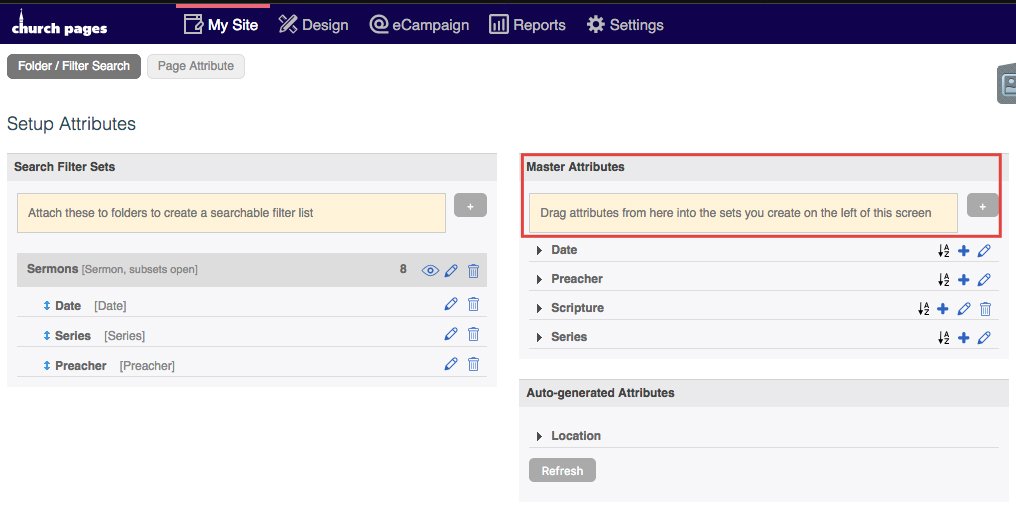This screenshot has height=507, width=1016.
Task: Click the Scripture attribute label
Action: click(x=577, y=308)
